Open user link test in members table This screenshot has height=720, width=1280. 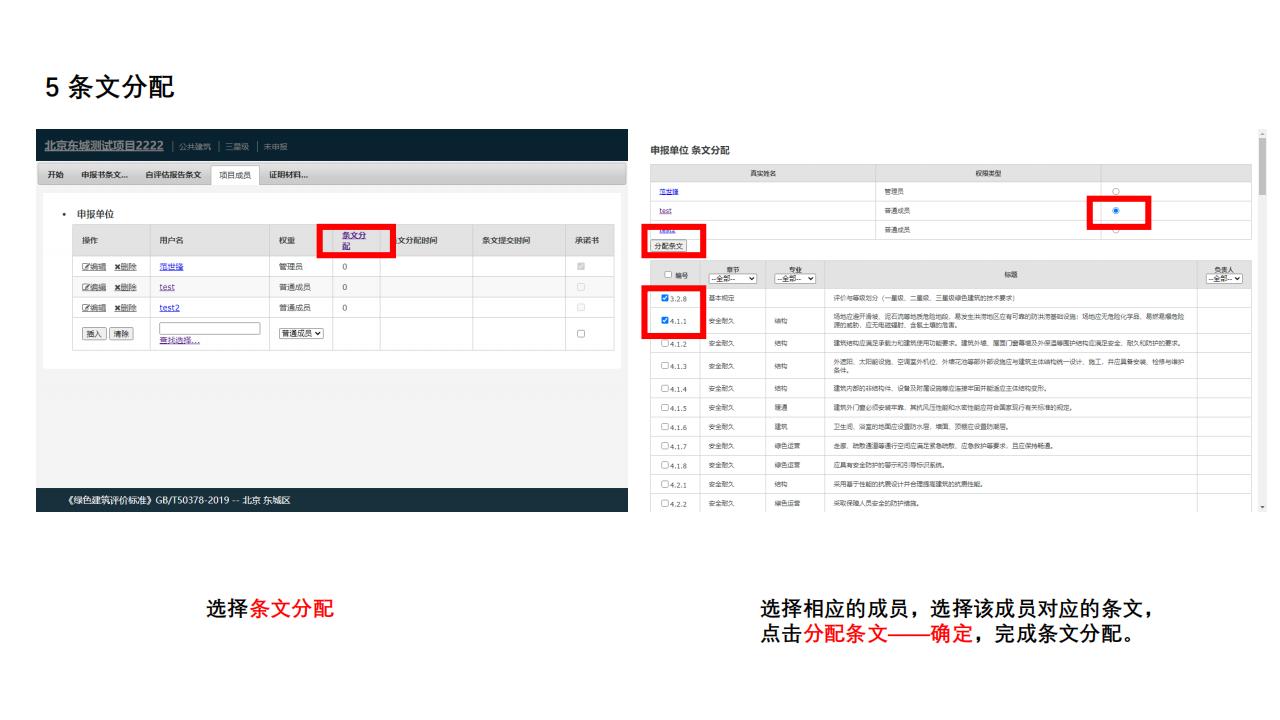point(167,287)
